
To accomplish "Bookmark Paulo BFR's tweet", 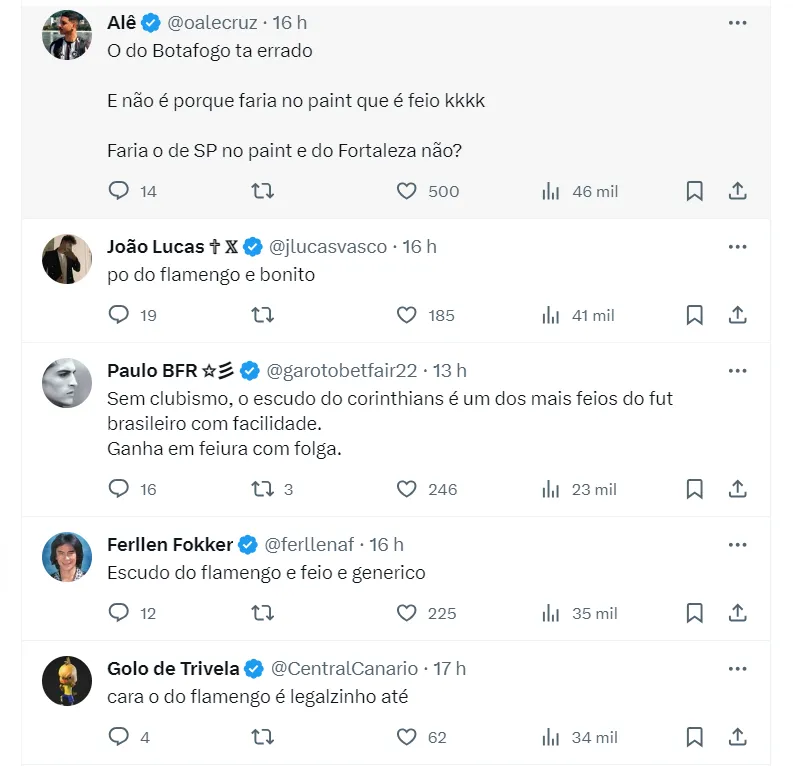I will point(694,489).
